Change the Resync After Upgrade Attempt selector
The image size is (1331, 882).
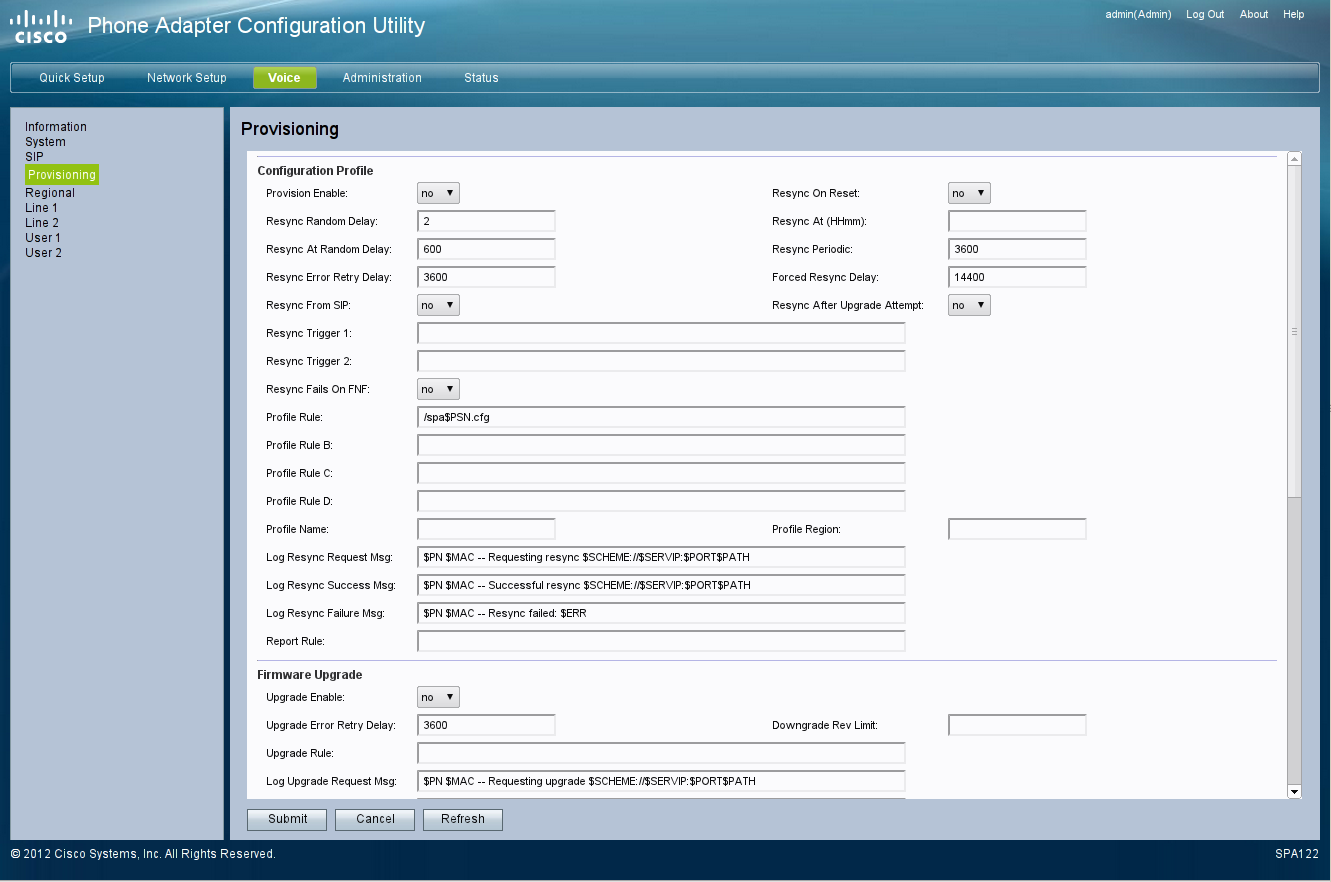[968, 305]
